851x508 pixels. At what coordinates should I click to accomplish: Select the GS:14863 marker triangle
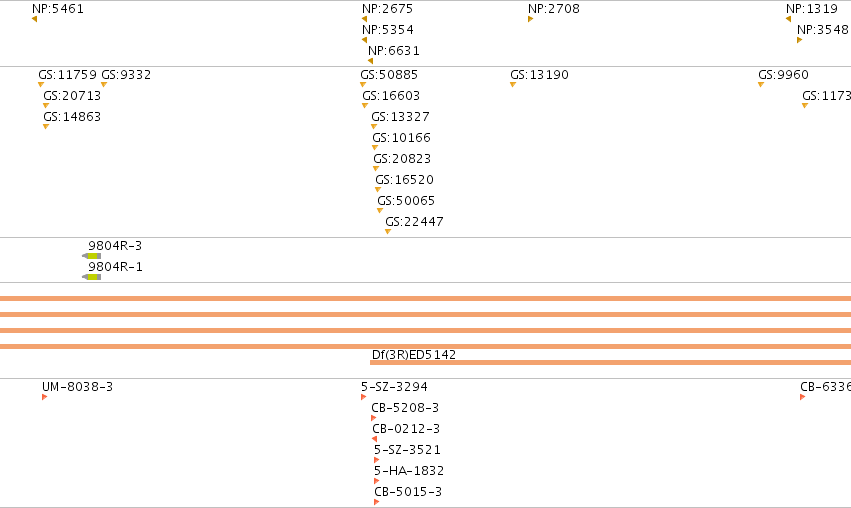point(46,127)
